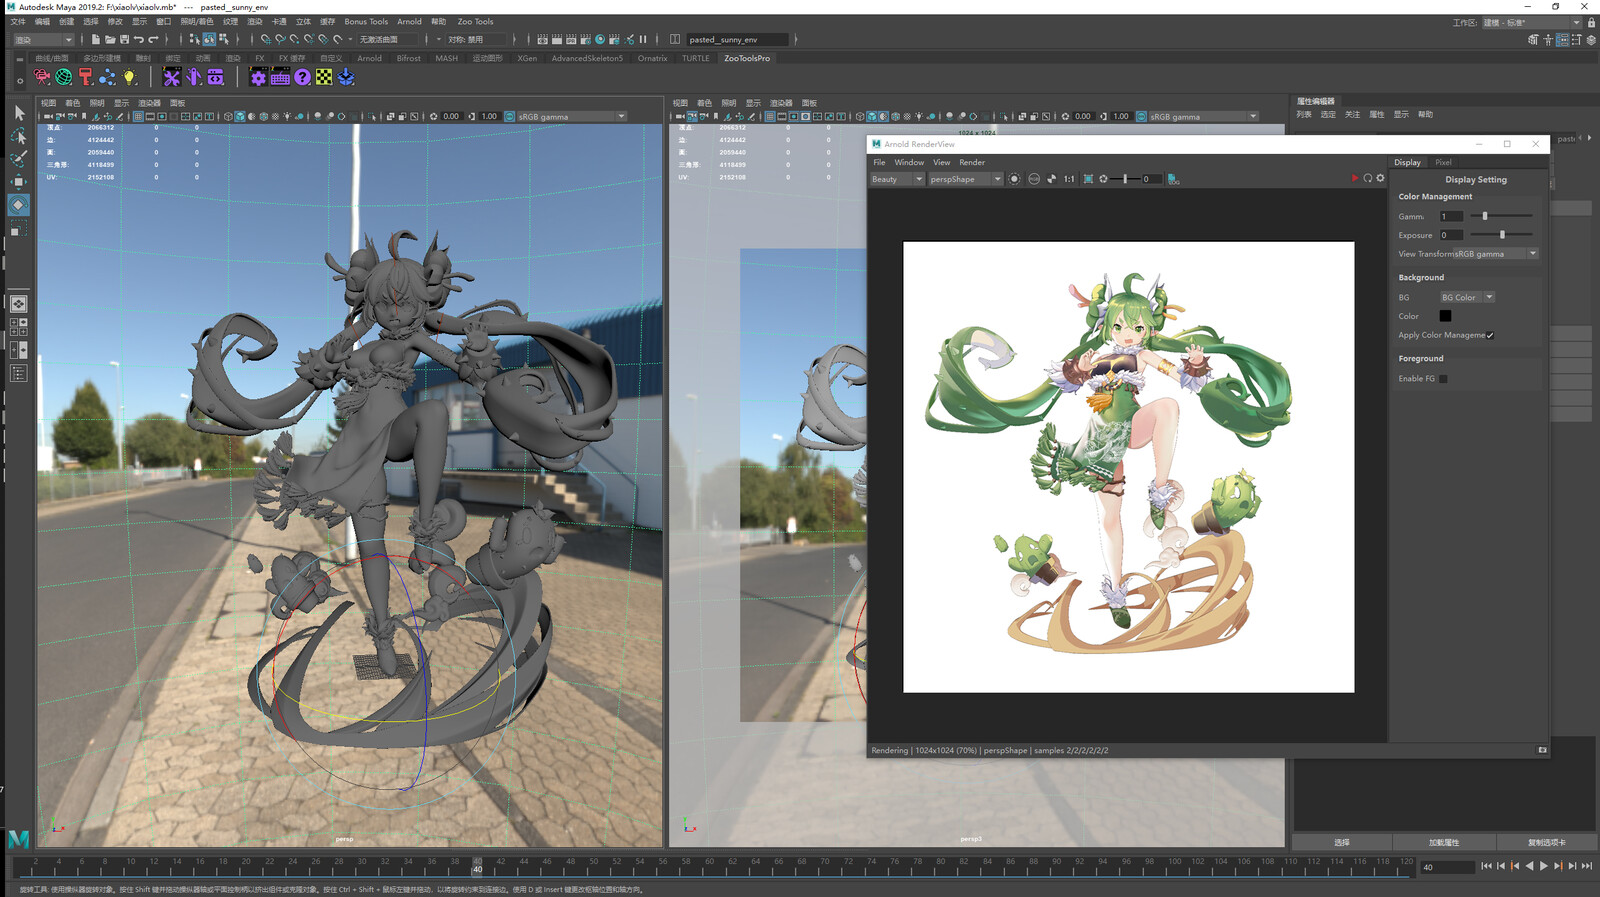Open the Zoo Tools menu
This screenshot has width=1600, height=897.
pyautogui.click(x=475, y=21)
